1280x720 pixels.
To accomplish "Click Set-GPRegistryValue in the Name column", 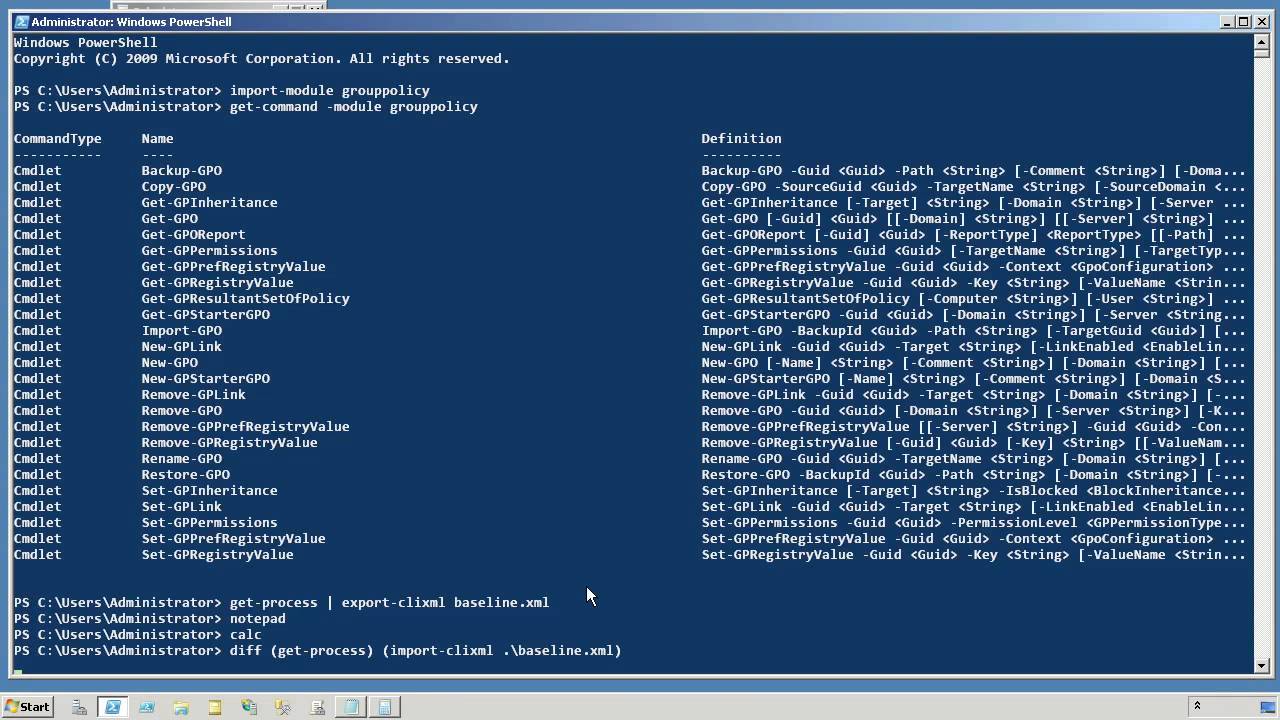I will pos(217,554).
